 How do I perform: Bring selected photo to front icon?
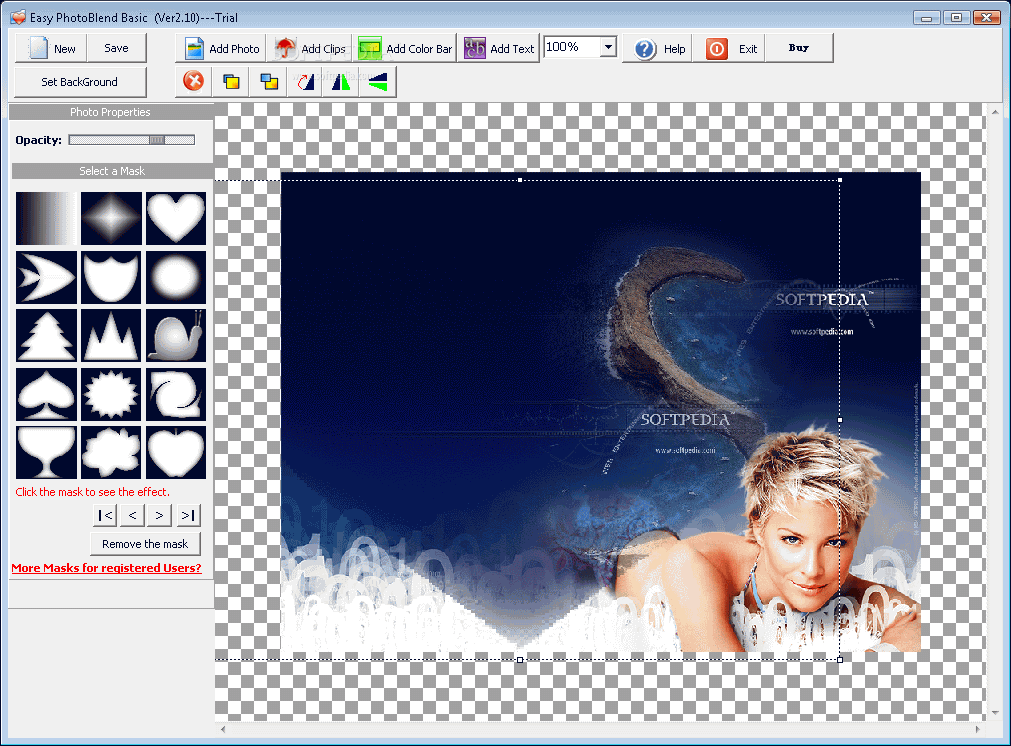(x=231, y=81)
